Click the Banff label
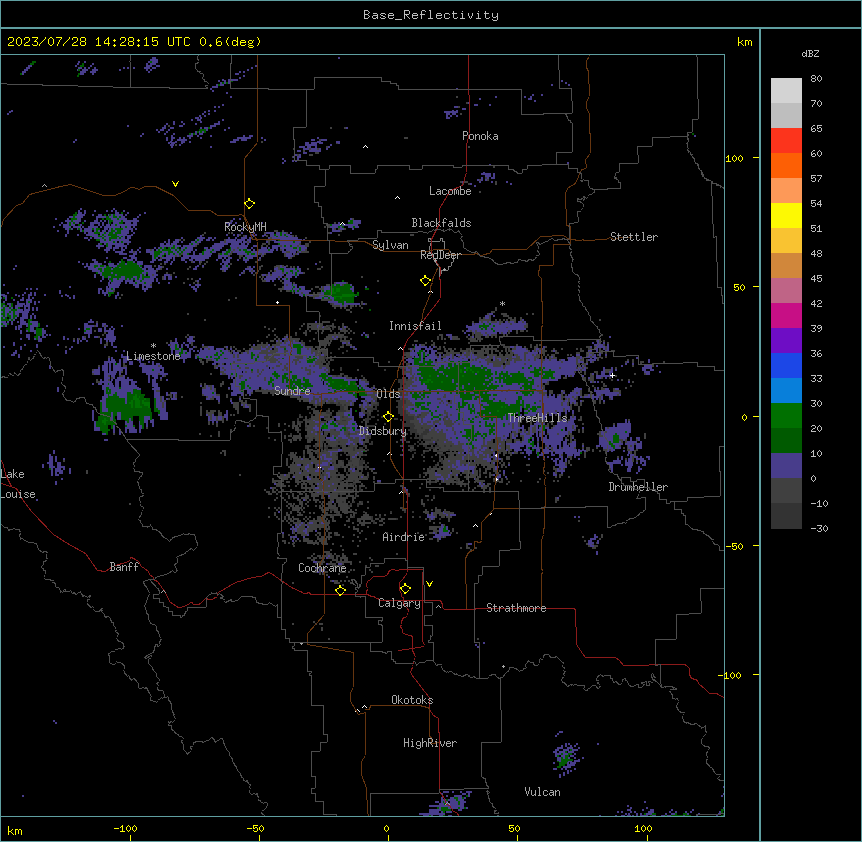The image size is (862, 842). tap(124, 567)
